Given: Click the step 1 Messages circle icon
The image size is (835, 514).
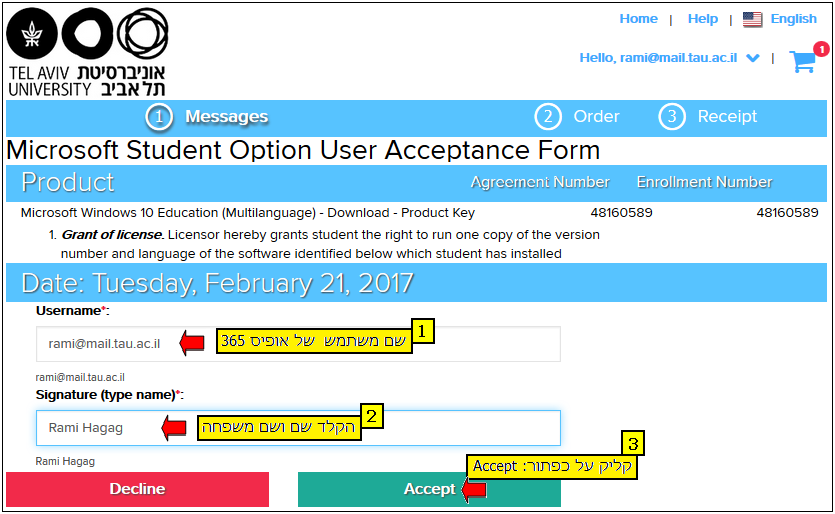Looking at the screenshot, I should [x=159, y=117].
